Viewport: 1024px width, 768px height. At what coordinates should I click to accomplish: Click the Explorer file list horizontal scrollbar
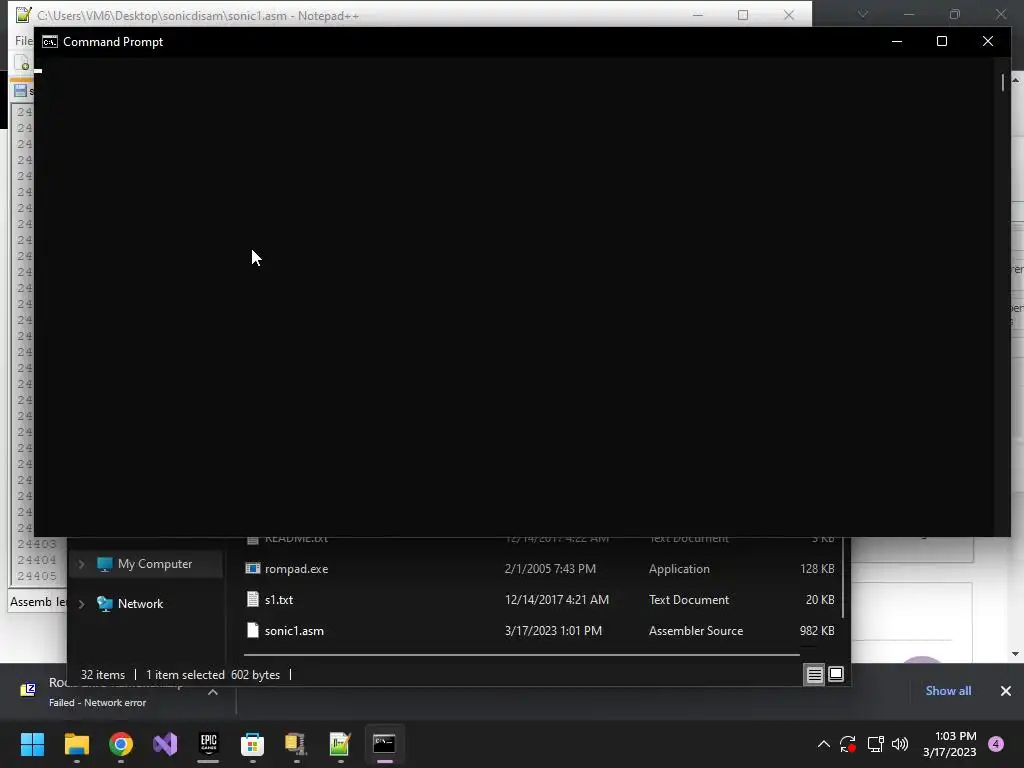click(x=521, y=654)
